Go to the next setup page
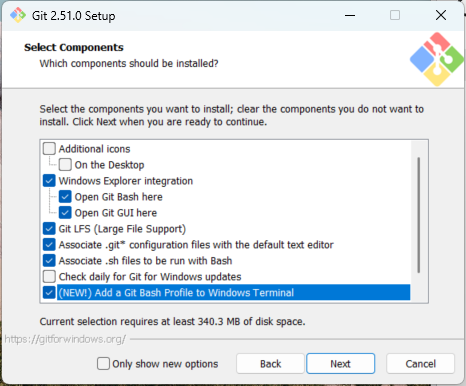 341,364
